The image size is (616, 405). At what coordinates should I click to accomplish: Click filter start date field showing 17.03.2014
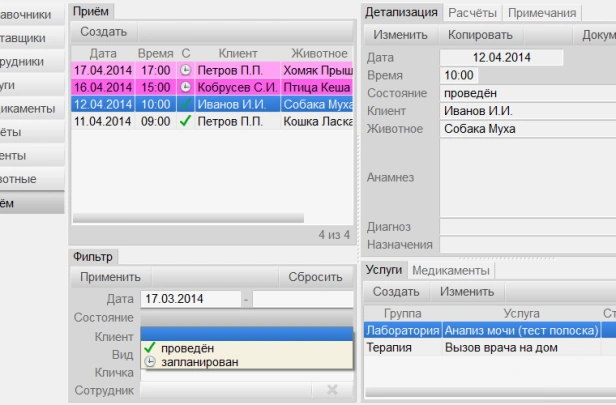[x=189, y=299]
